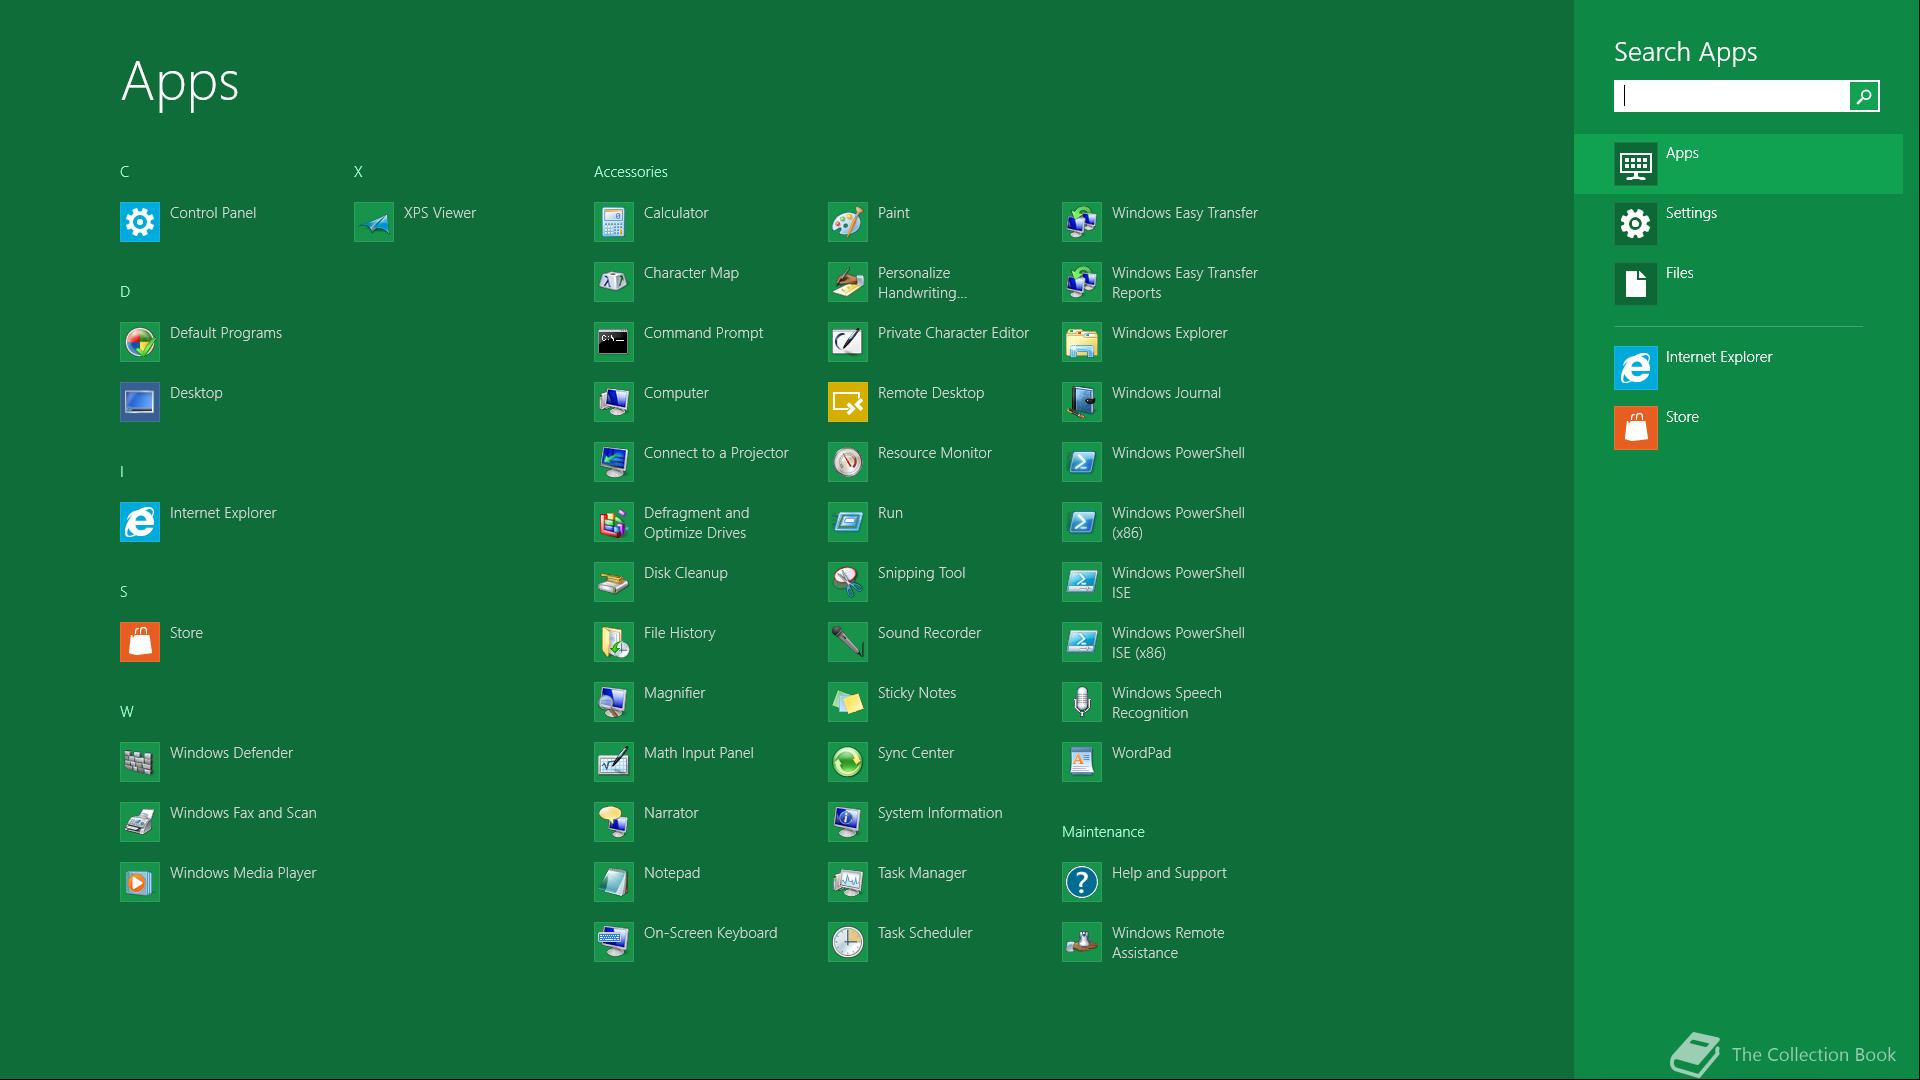
Task: Click the Maintenance group heading
Action: 1103,832
